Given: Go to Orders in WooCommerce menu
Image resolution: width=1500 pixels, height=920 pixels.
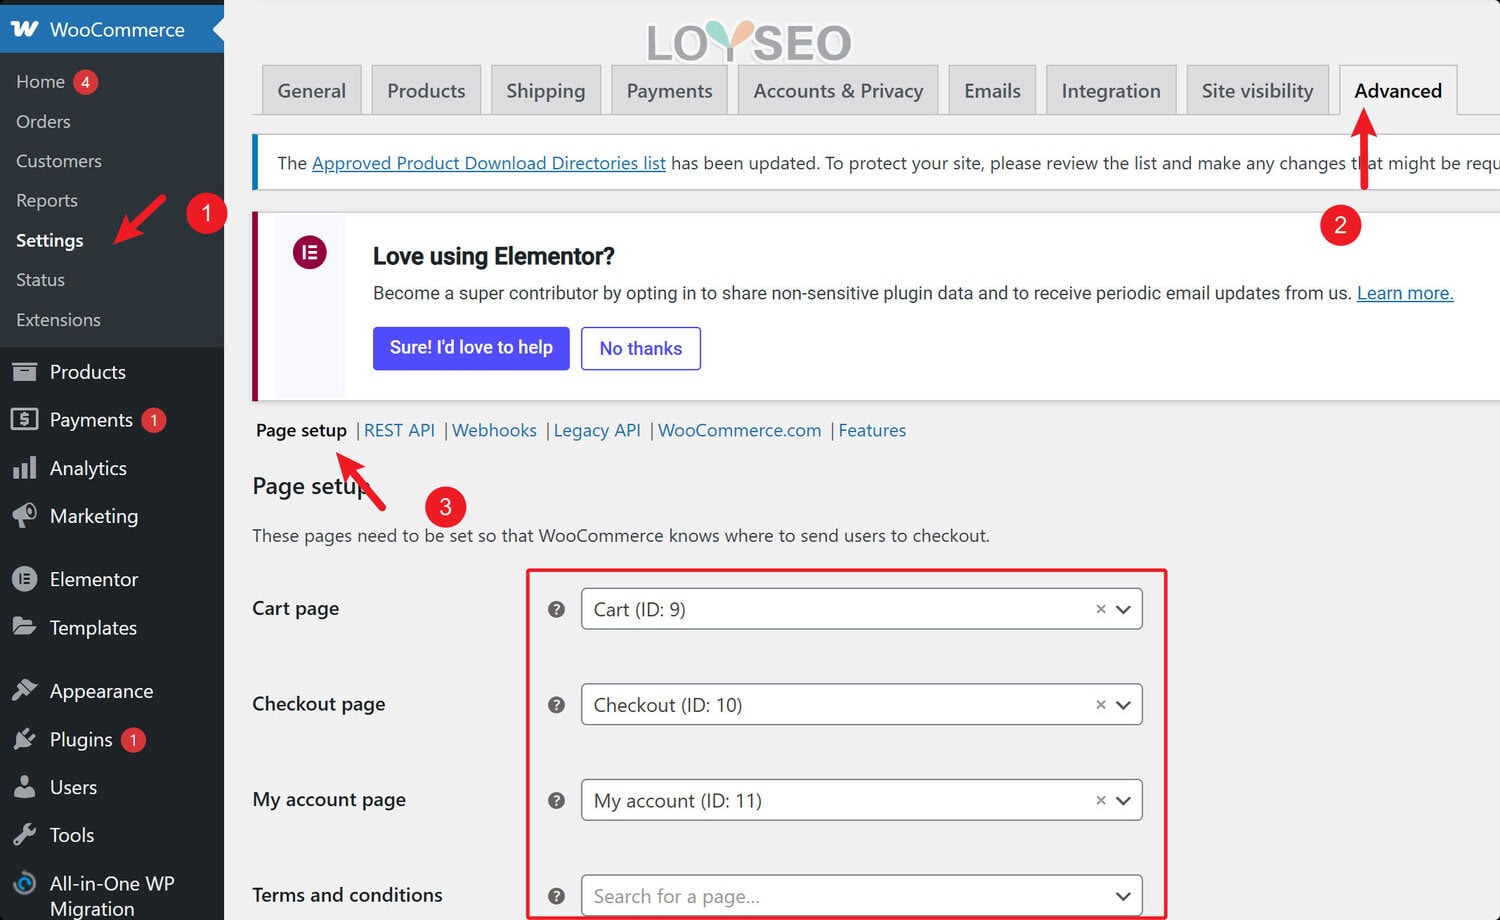Looking at the screenshot, I should pyautogui.click(x=43, y=121).
